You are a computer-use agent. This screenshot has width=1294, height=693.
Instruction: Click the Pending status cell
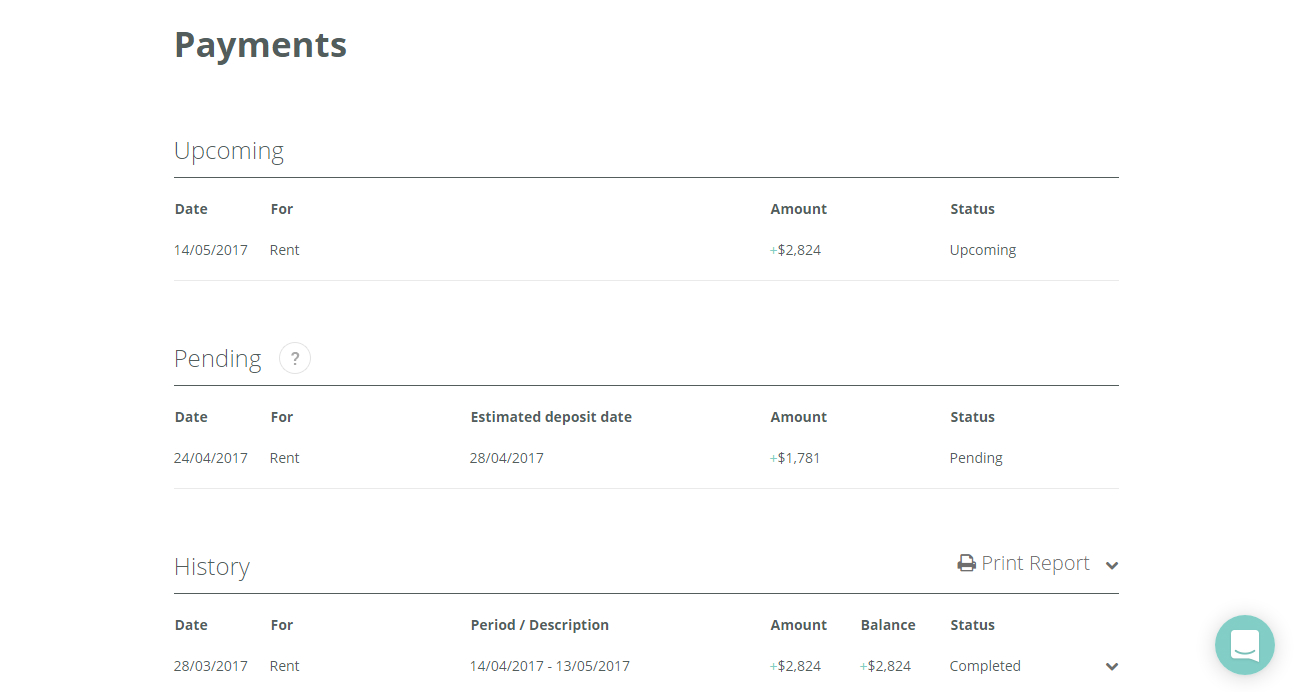point(976,458)
